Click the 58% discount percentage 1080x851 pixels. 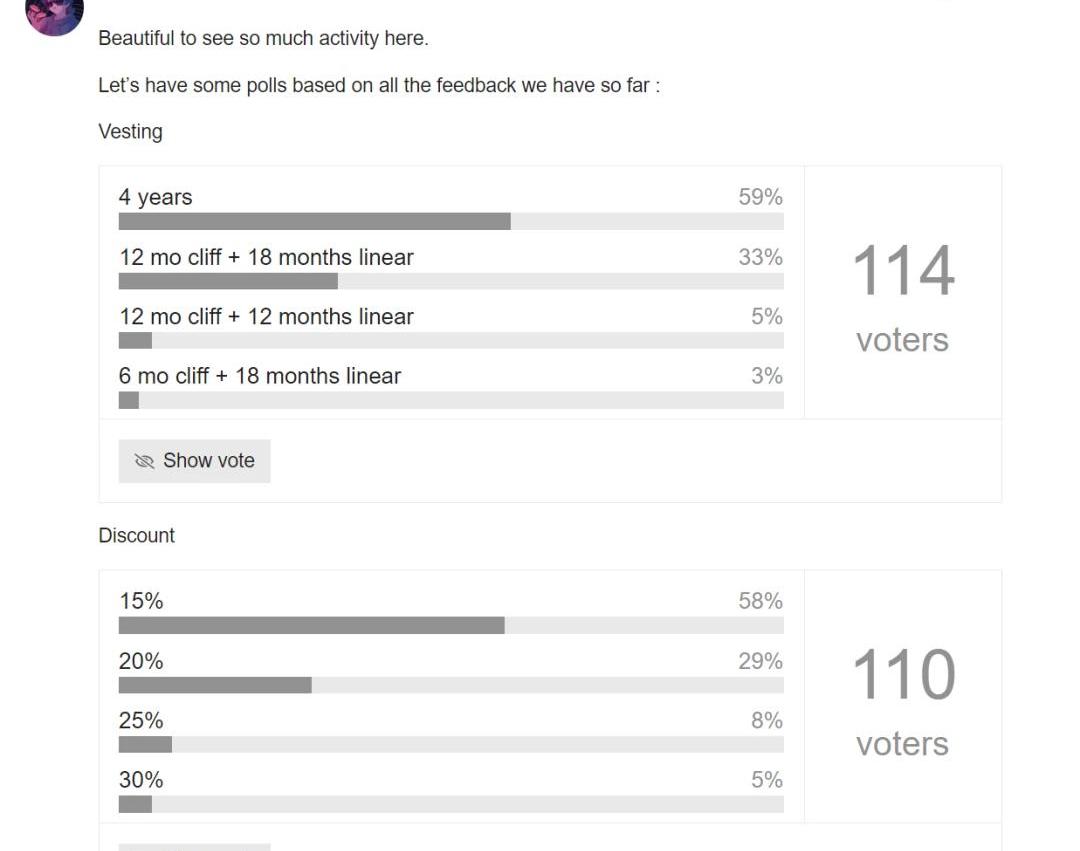[760, 601]
